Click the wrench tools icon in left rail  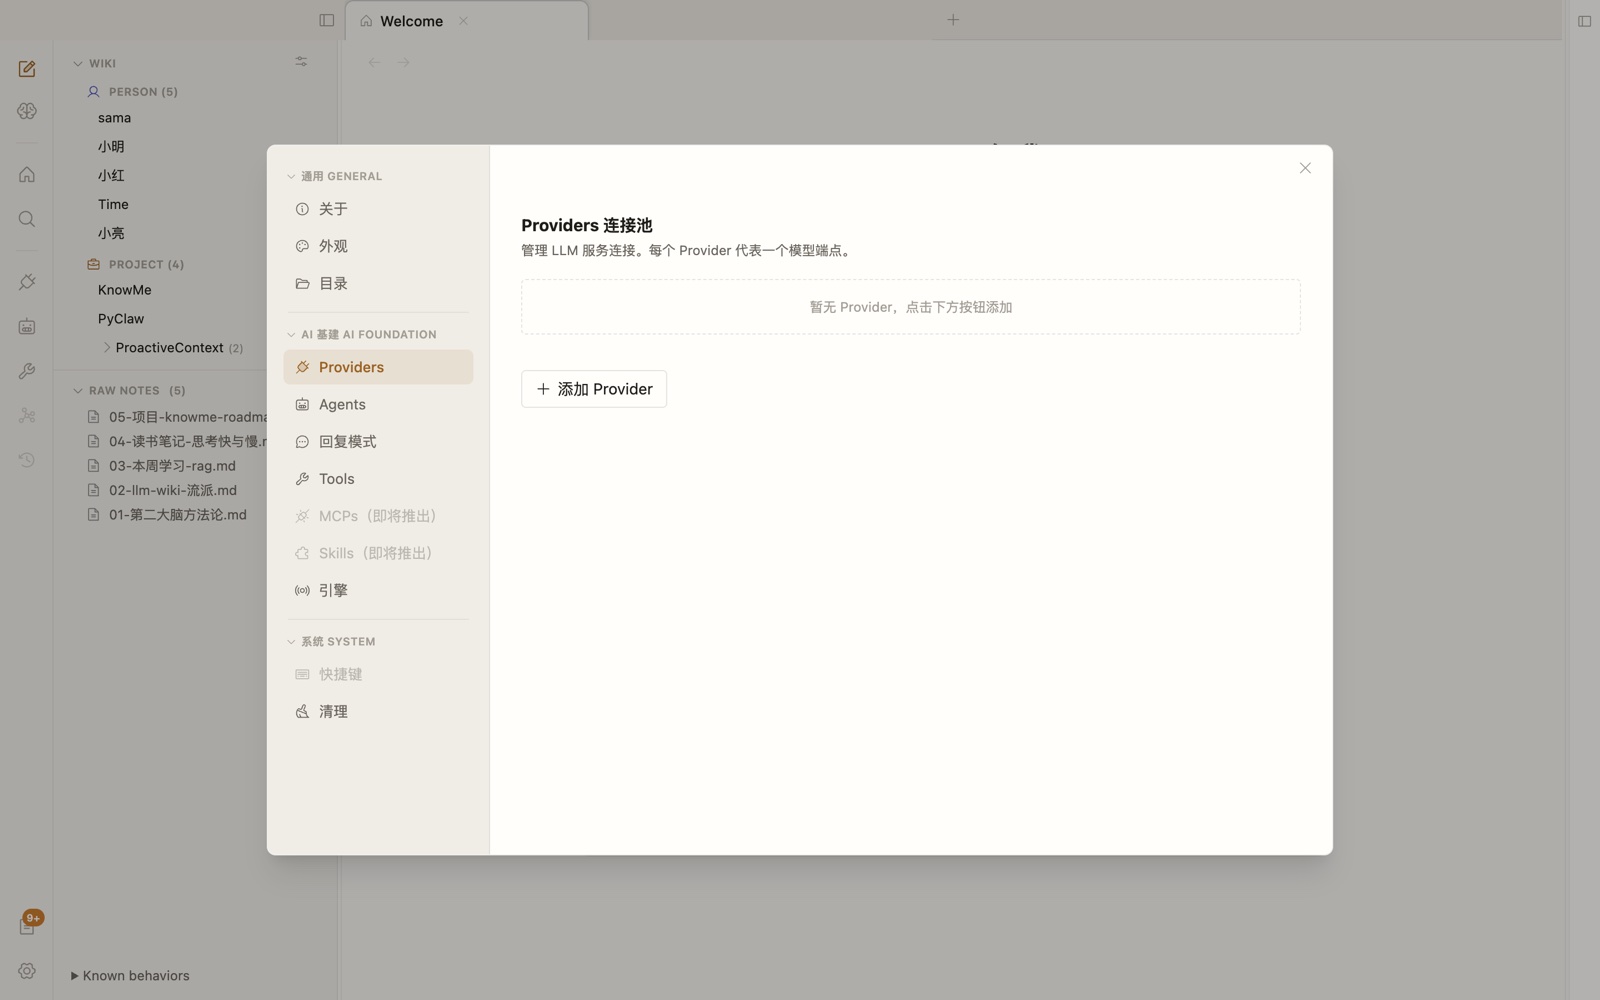pos(27,371)
